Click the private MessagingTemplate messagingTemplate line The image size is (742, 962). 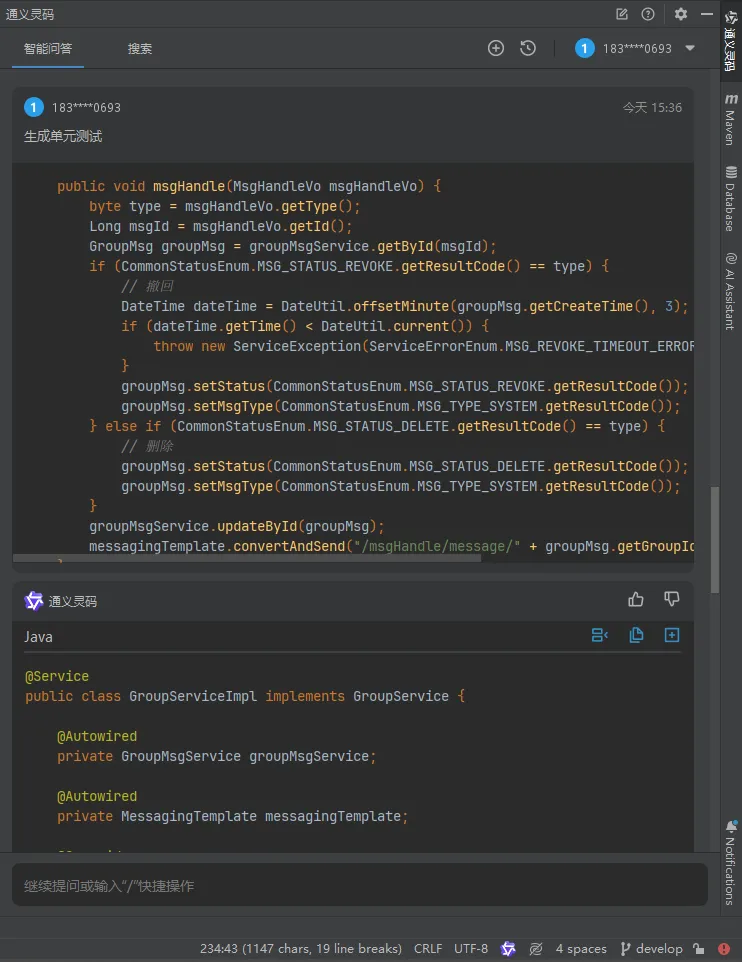[233, 816]
